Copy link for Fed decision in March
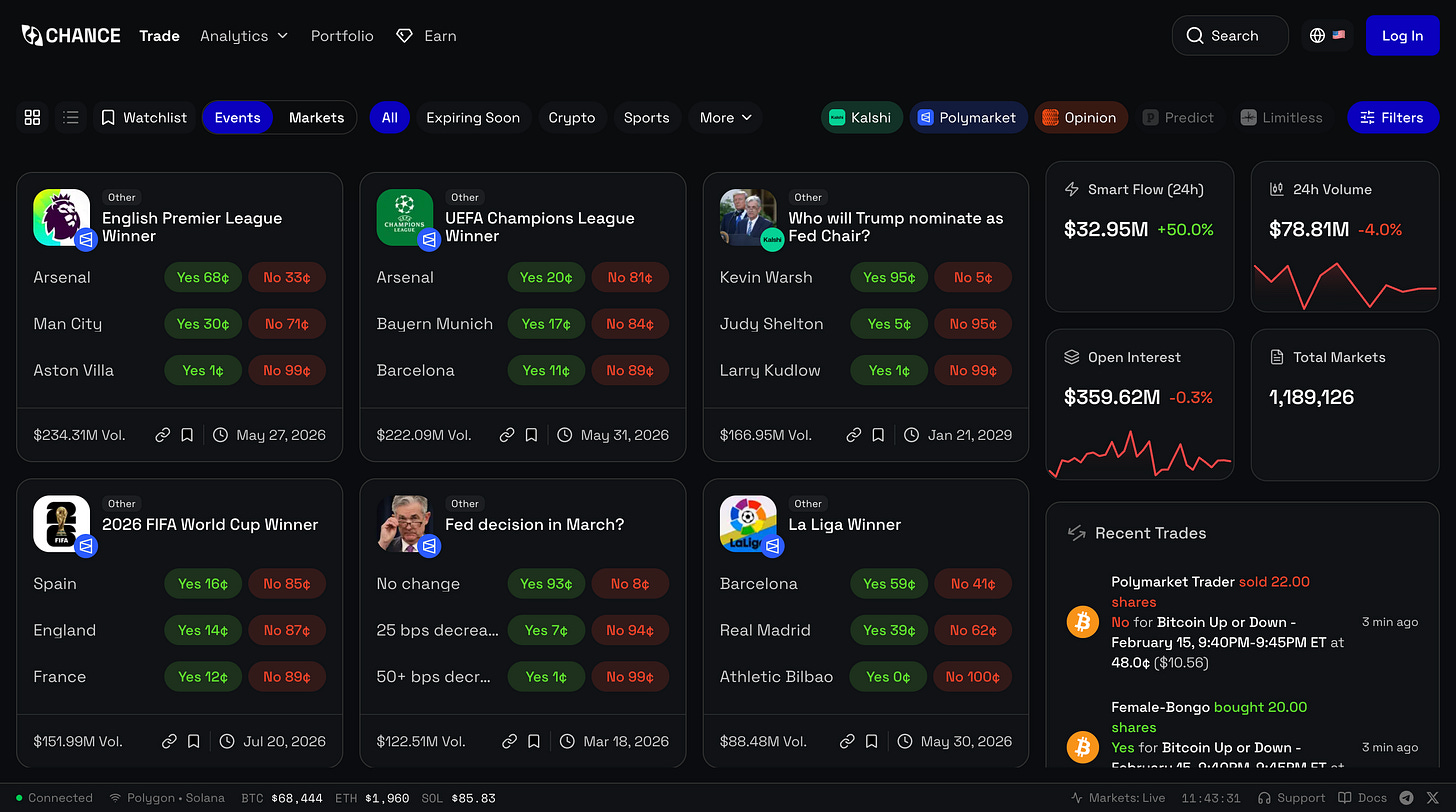Viewport: 1456px width, 812px height. point(509,741)
